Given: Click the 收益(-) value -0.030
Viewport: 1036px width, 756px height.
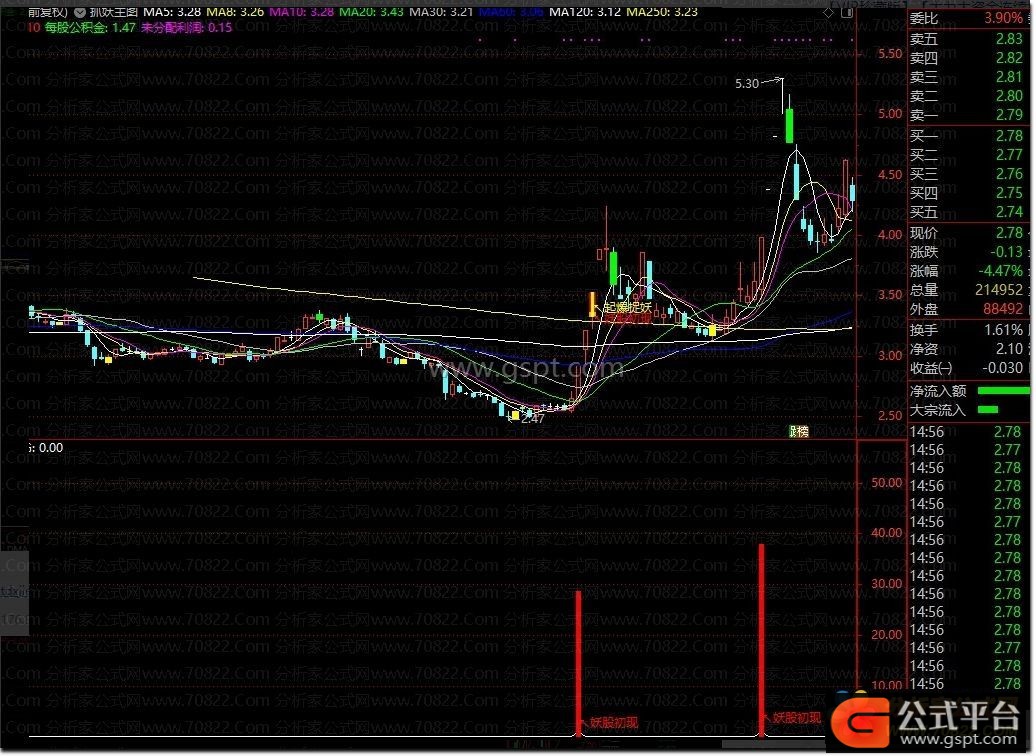Looking at the screenshot, I should click(x=1002, y=368).
